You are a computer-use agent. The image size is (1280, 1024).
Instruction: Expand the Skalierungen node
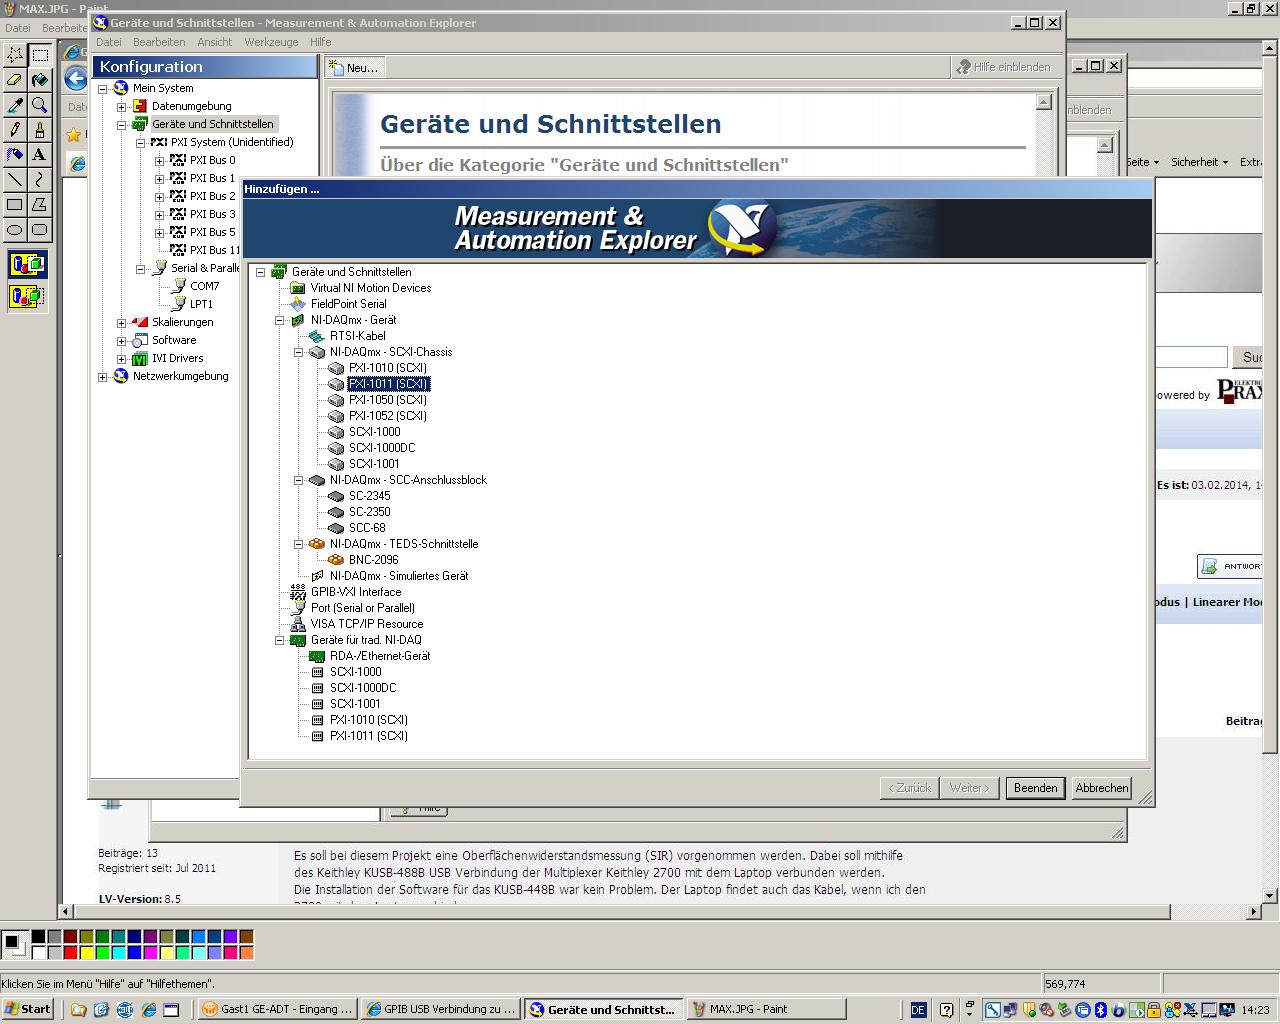121,322
